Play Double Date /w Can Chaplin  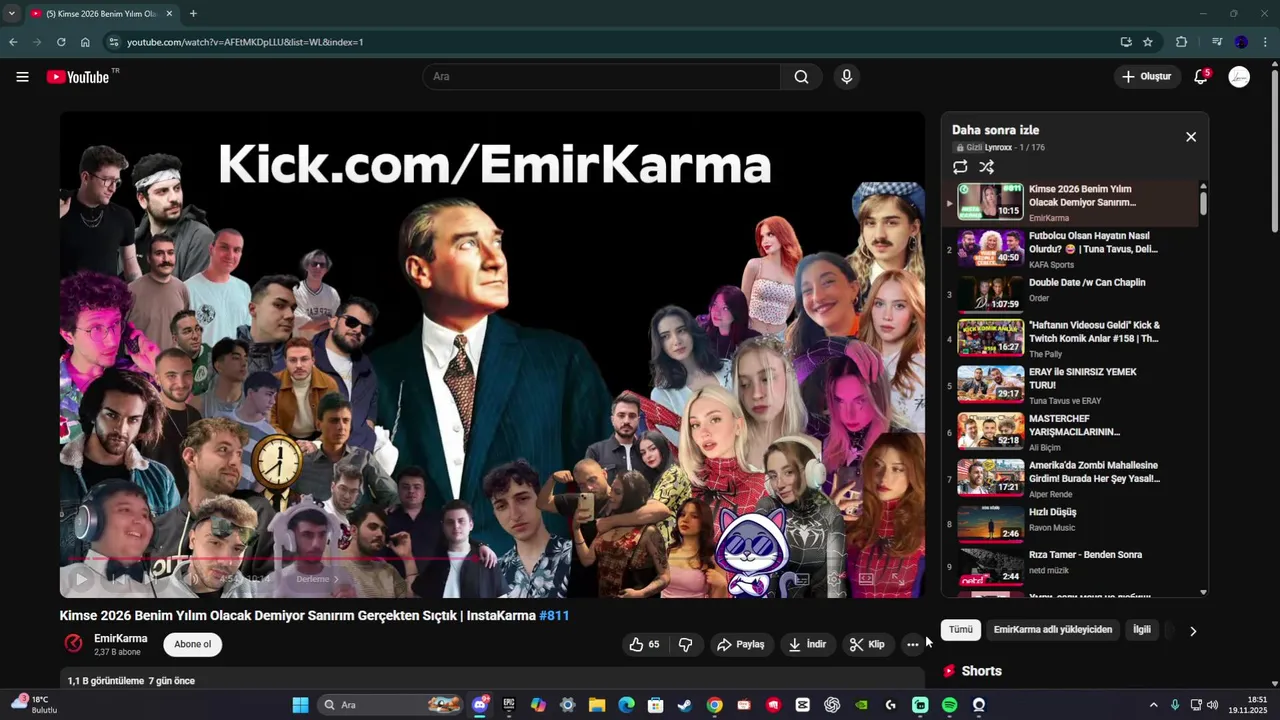(x=1087, y=283)
